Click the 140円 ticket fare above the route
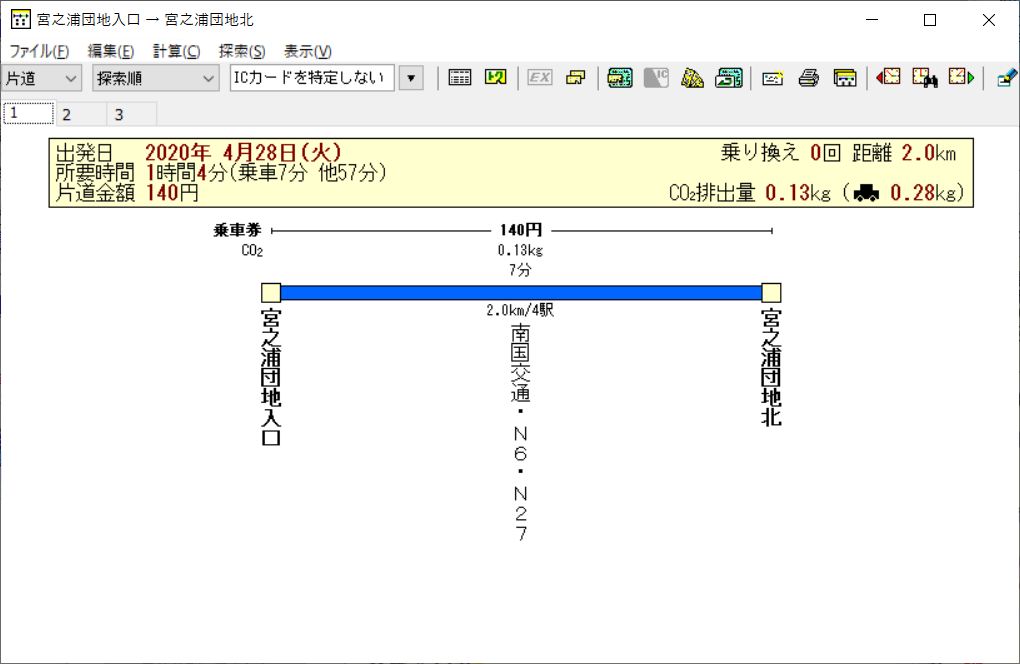The image size is (1020, 664). pos(520,230)
